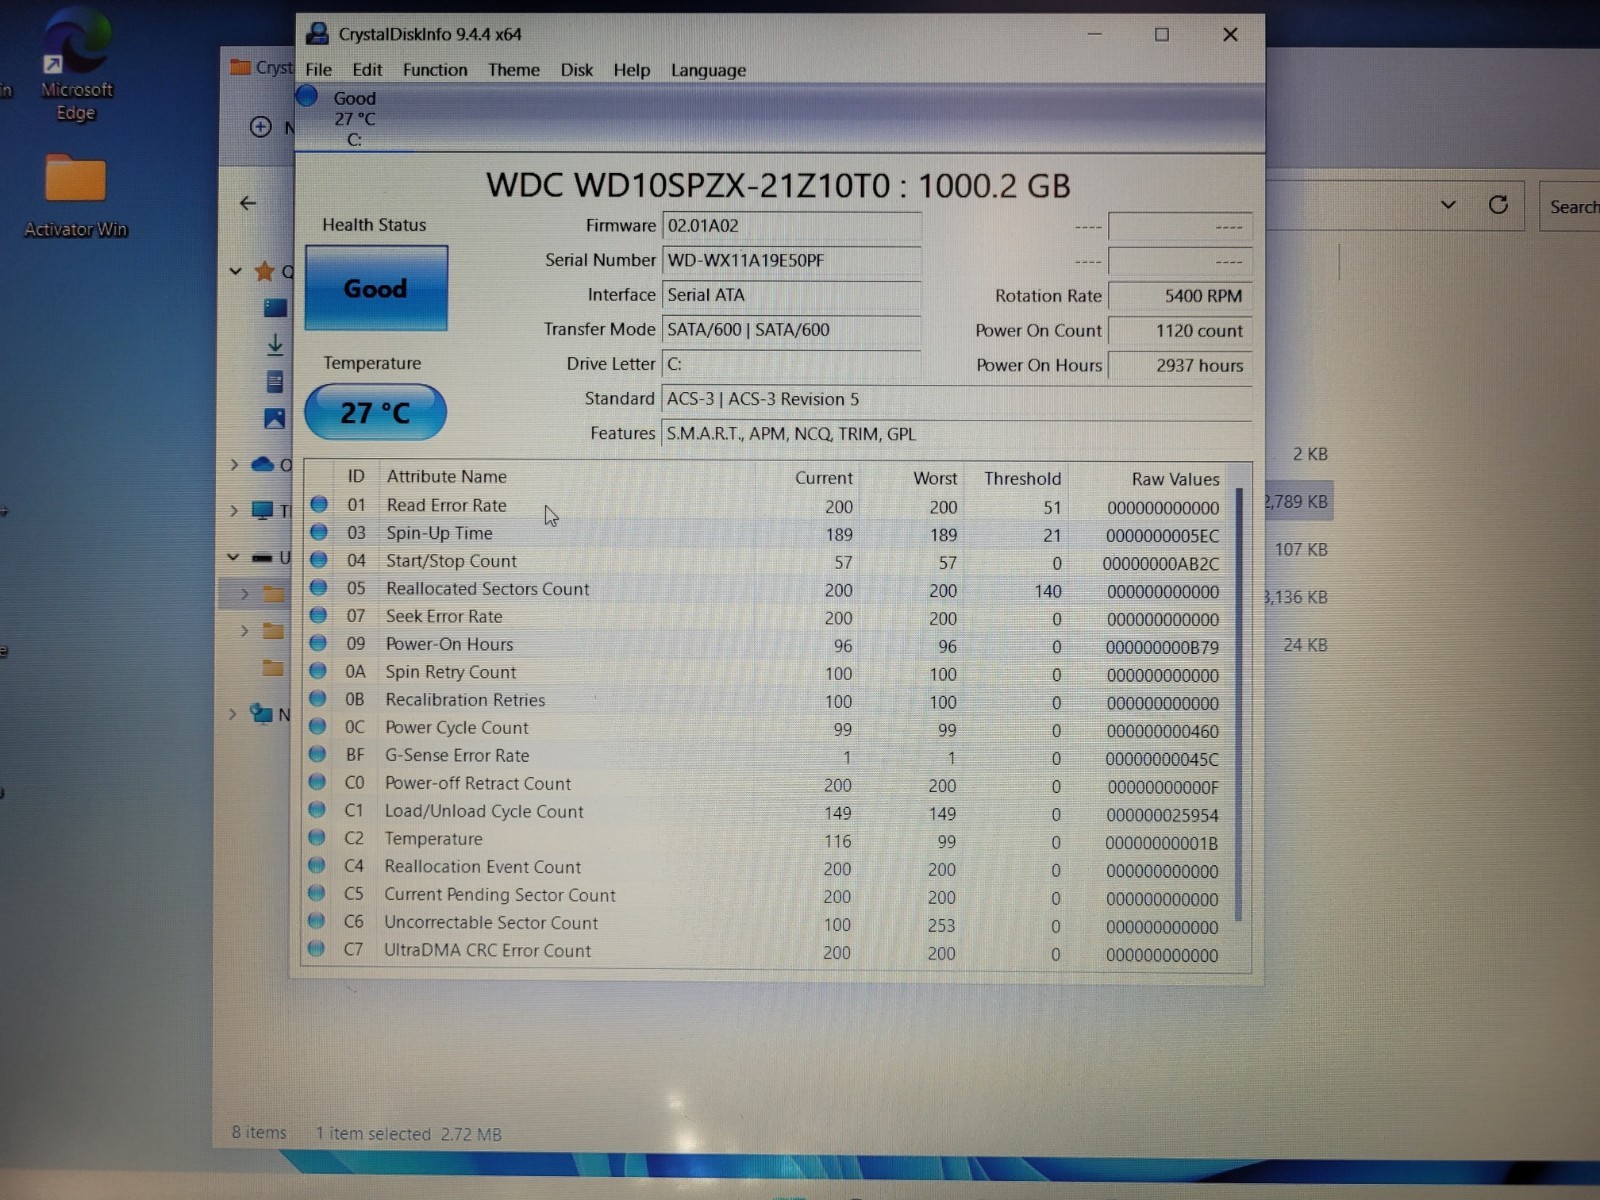The height and width of the screenshot is (1200, 1600).
Task: Click status dot for Power Cycle Count
Action: (318, 726)
